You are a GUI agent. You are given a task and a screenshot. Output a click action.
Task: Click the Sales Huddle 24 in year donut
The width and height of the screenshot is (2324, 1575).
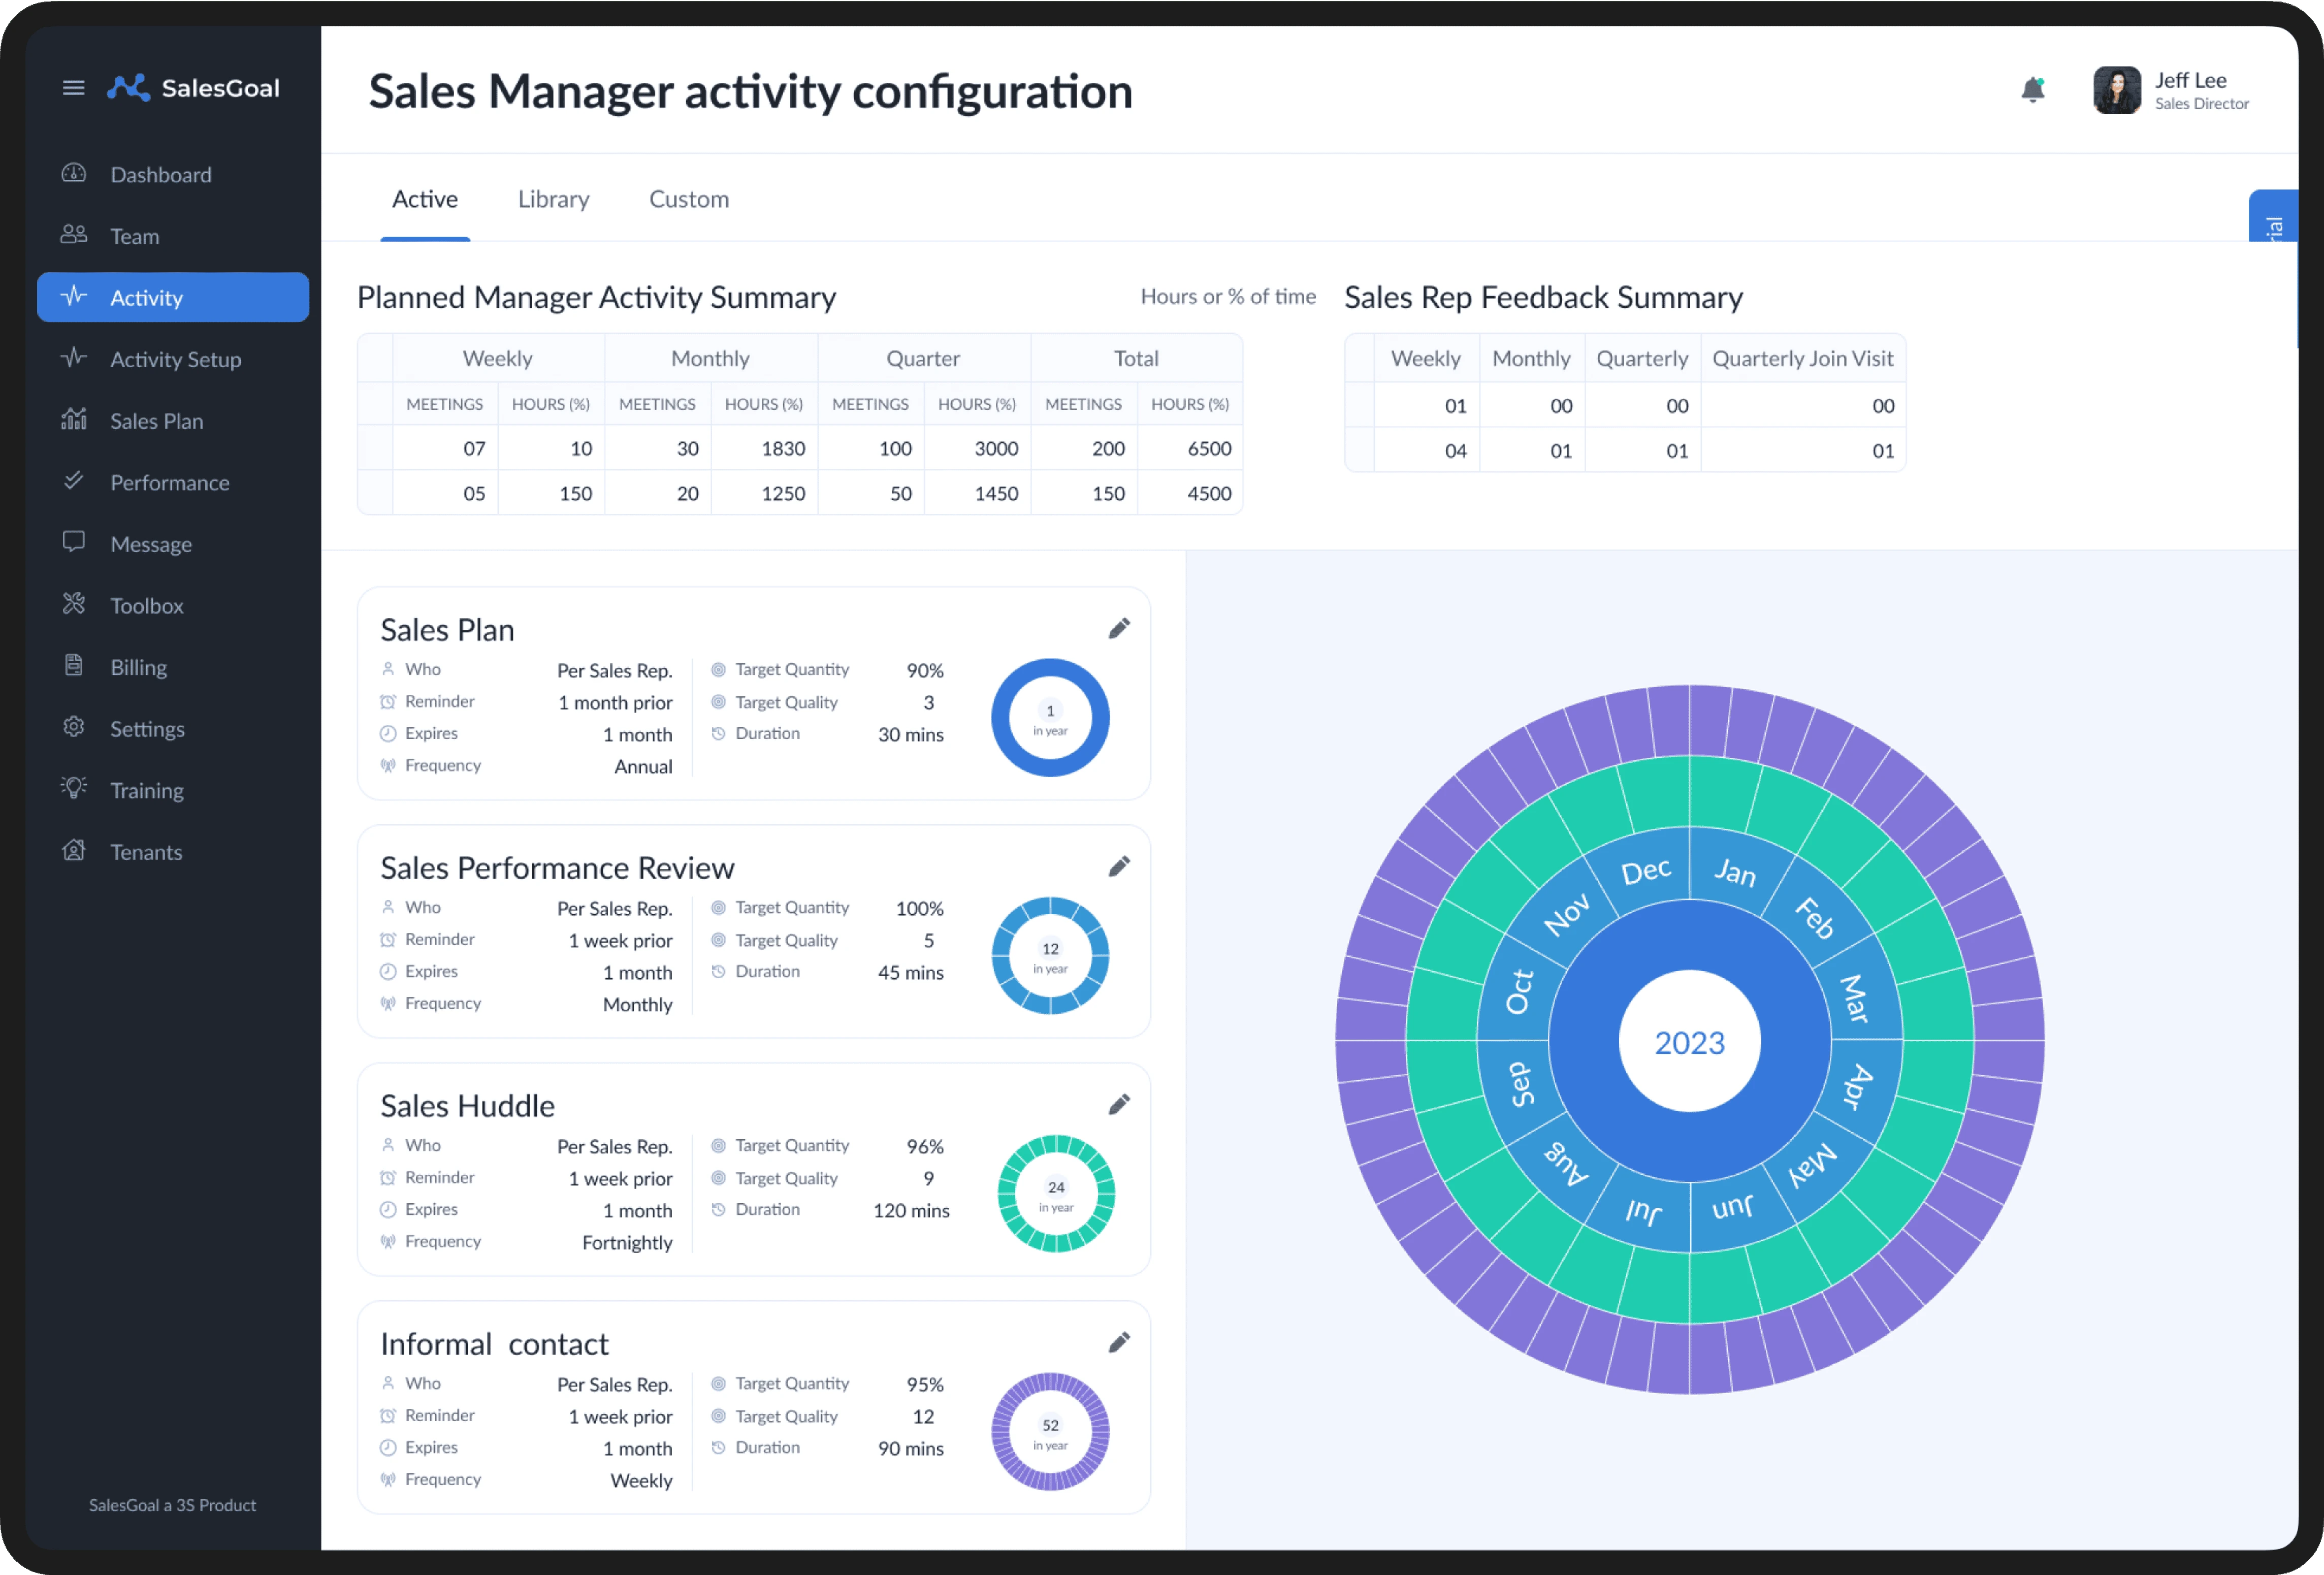pos(1056,1194)
